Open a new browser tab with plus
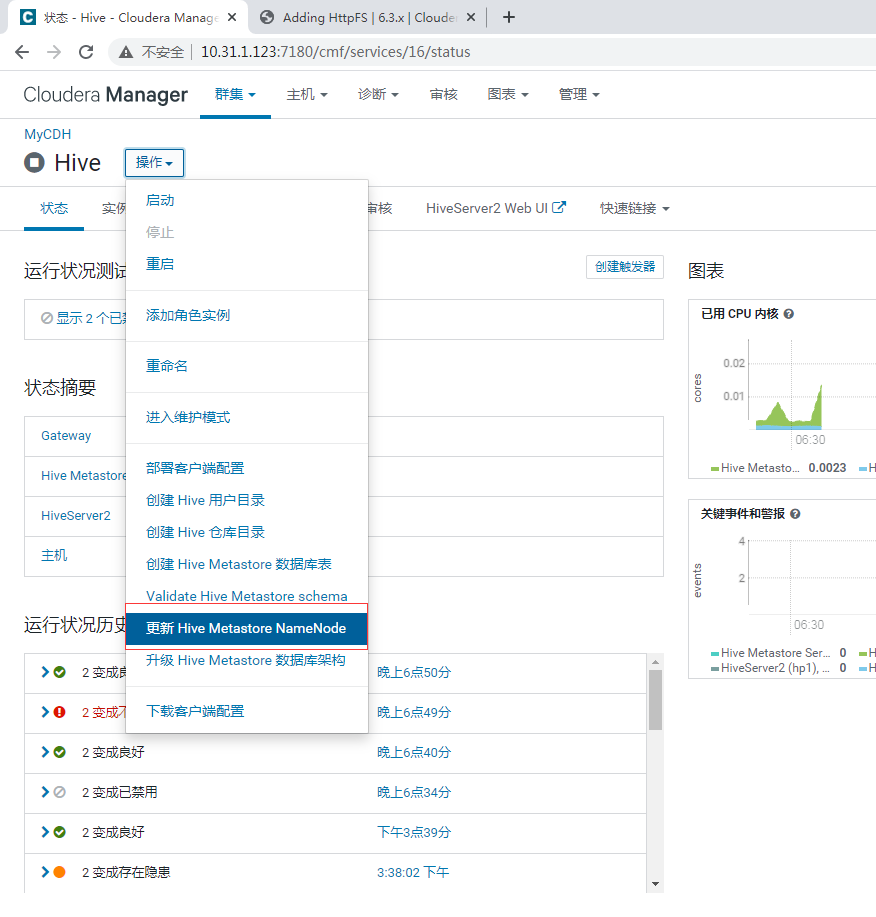The image size is (876, 917). pos(509,18)
